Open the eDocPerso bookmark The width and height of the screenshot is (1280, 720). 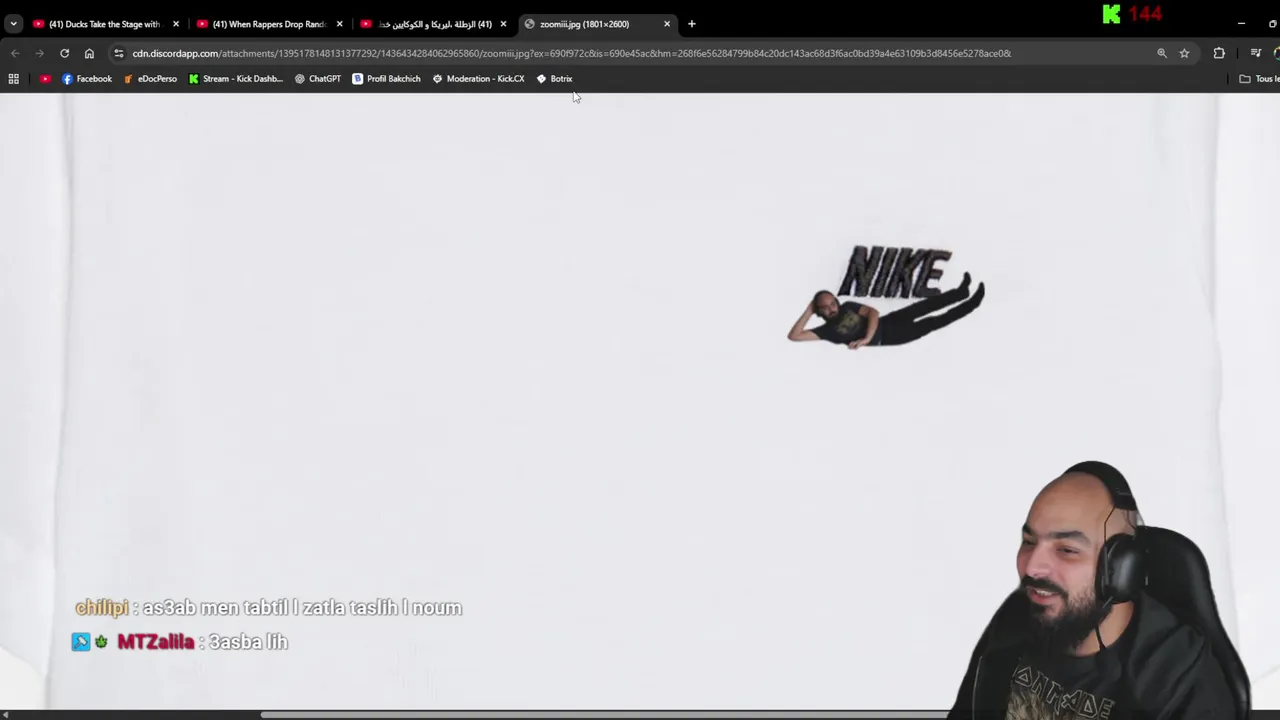click(x=150, y=78)
